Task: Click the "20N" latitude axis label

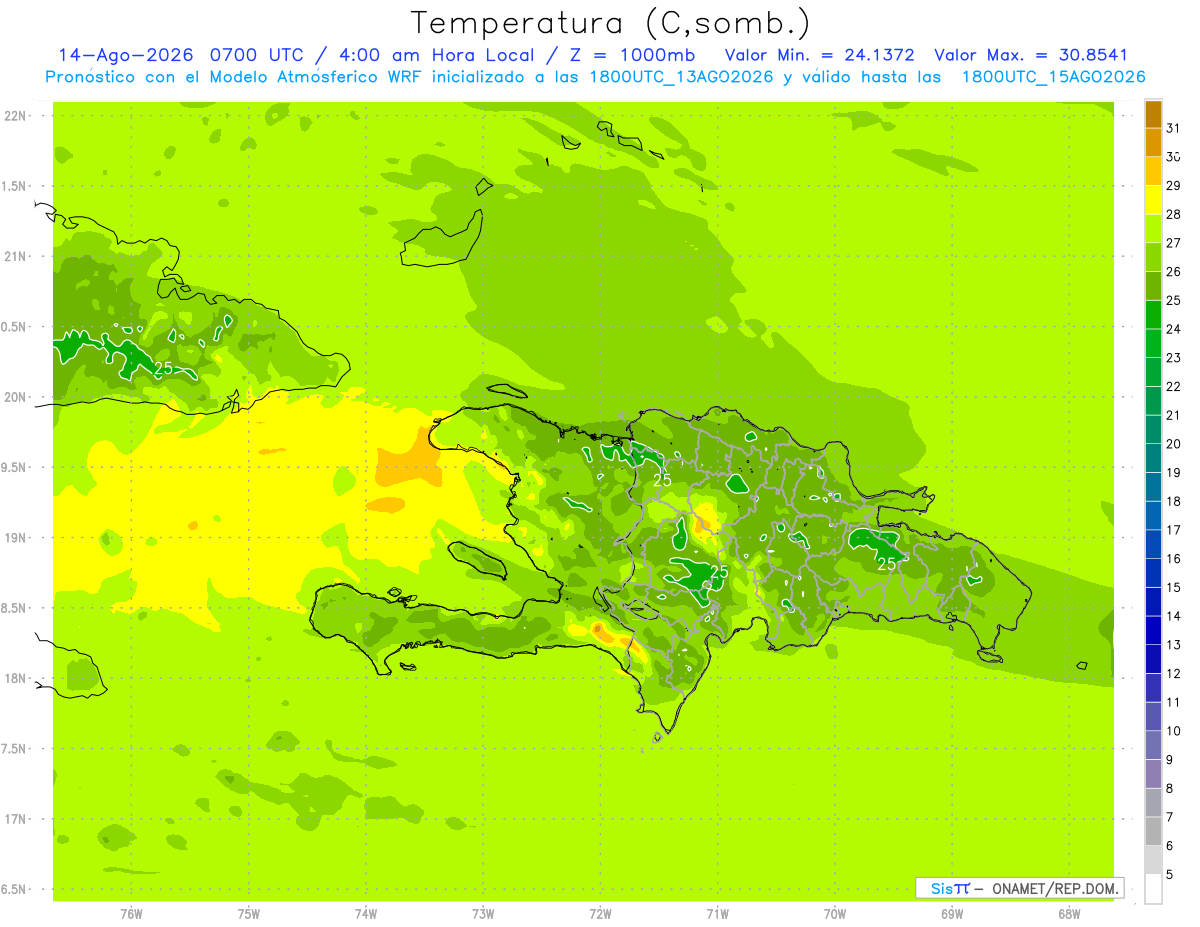Action: (x=14, y=397)
